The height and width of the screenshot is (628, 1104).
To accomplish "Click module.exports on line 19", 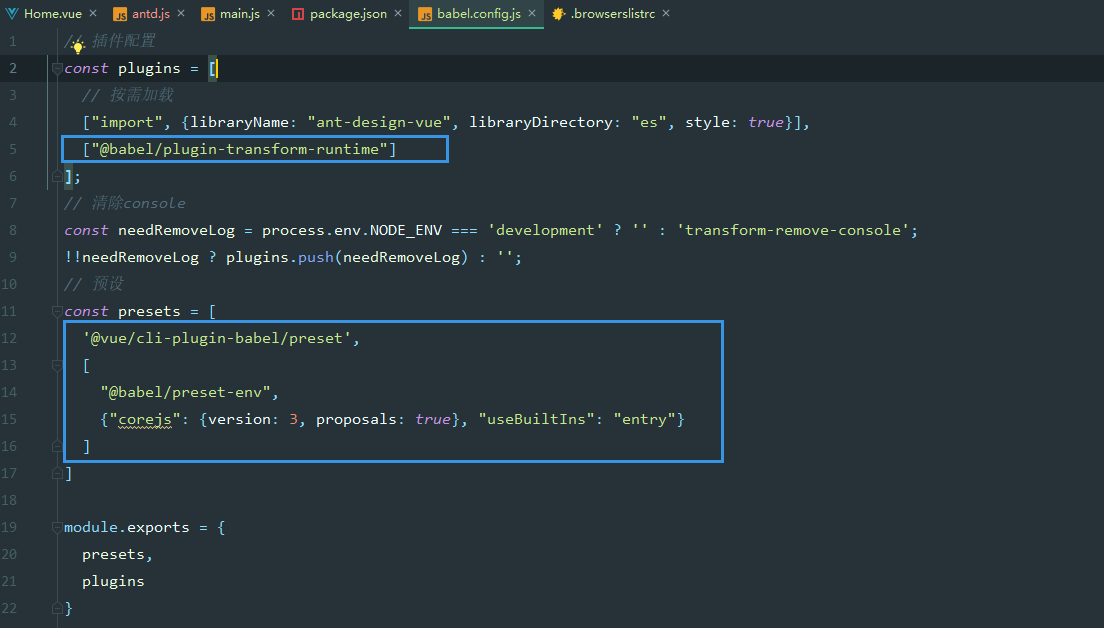I will [127, 527].
